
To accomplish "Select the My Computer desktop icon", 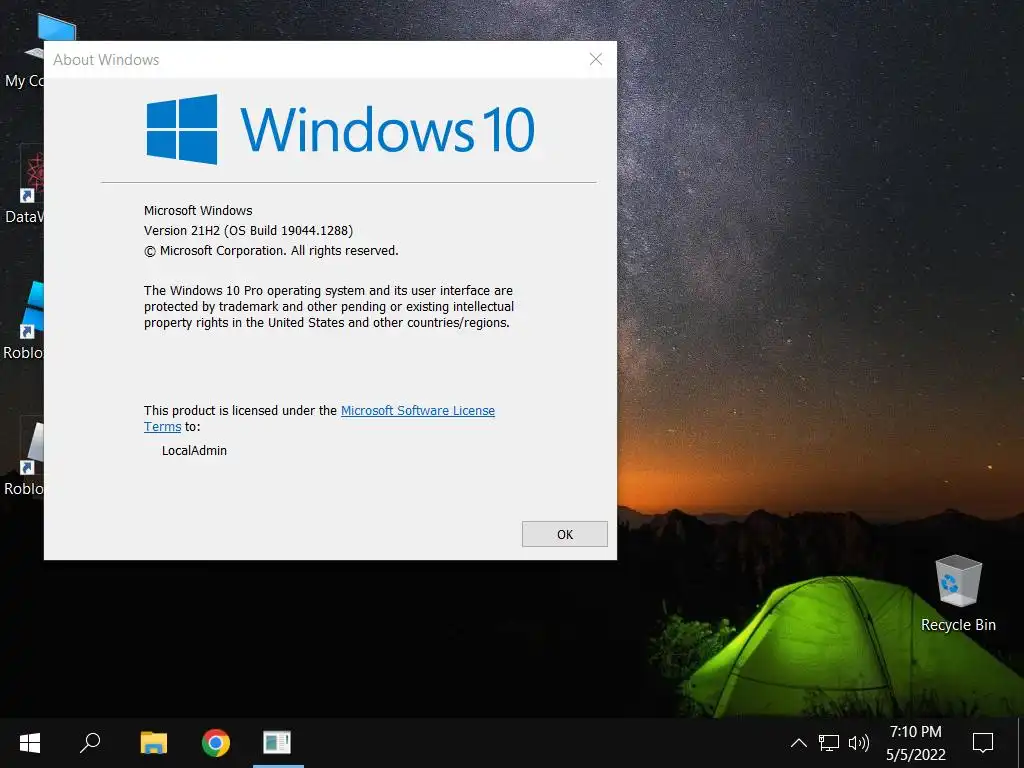I will pyautogui.click(x=25, y=51).
